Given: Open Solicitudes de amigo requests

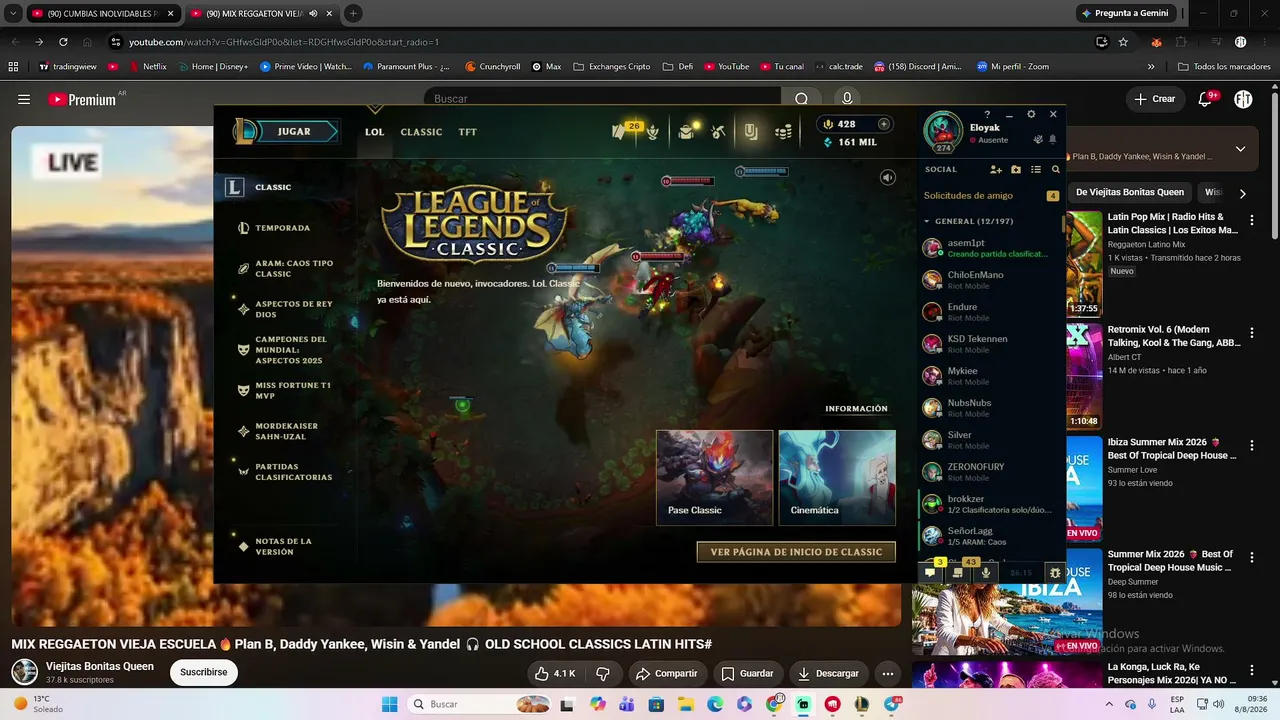Looking at the screenshot, I should pyautogui.click(x=991, y=196).
